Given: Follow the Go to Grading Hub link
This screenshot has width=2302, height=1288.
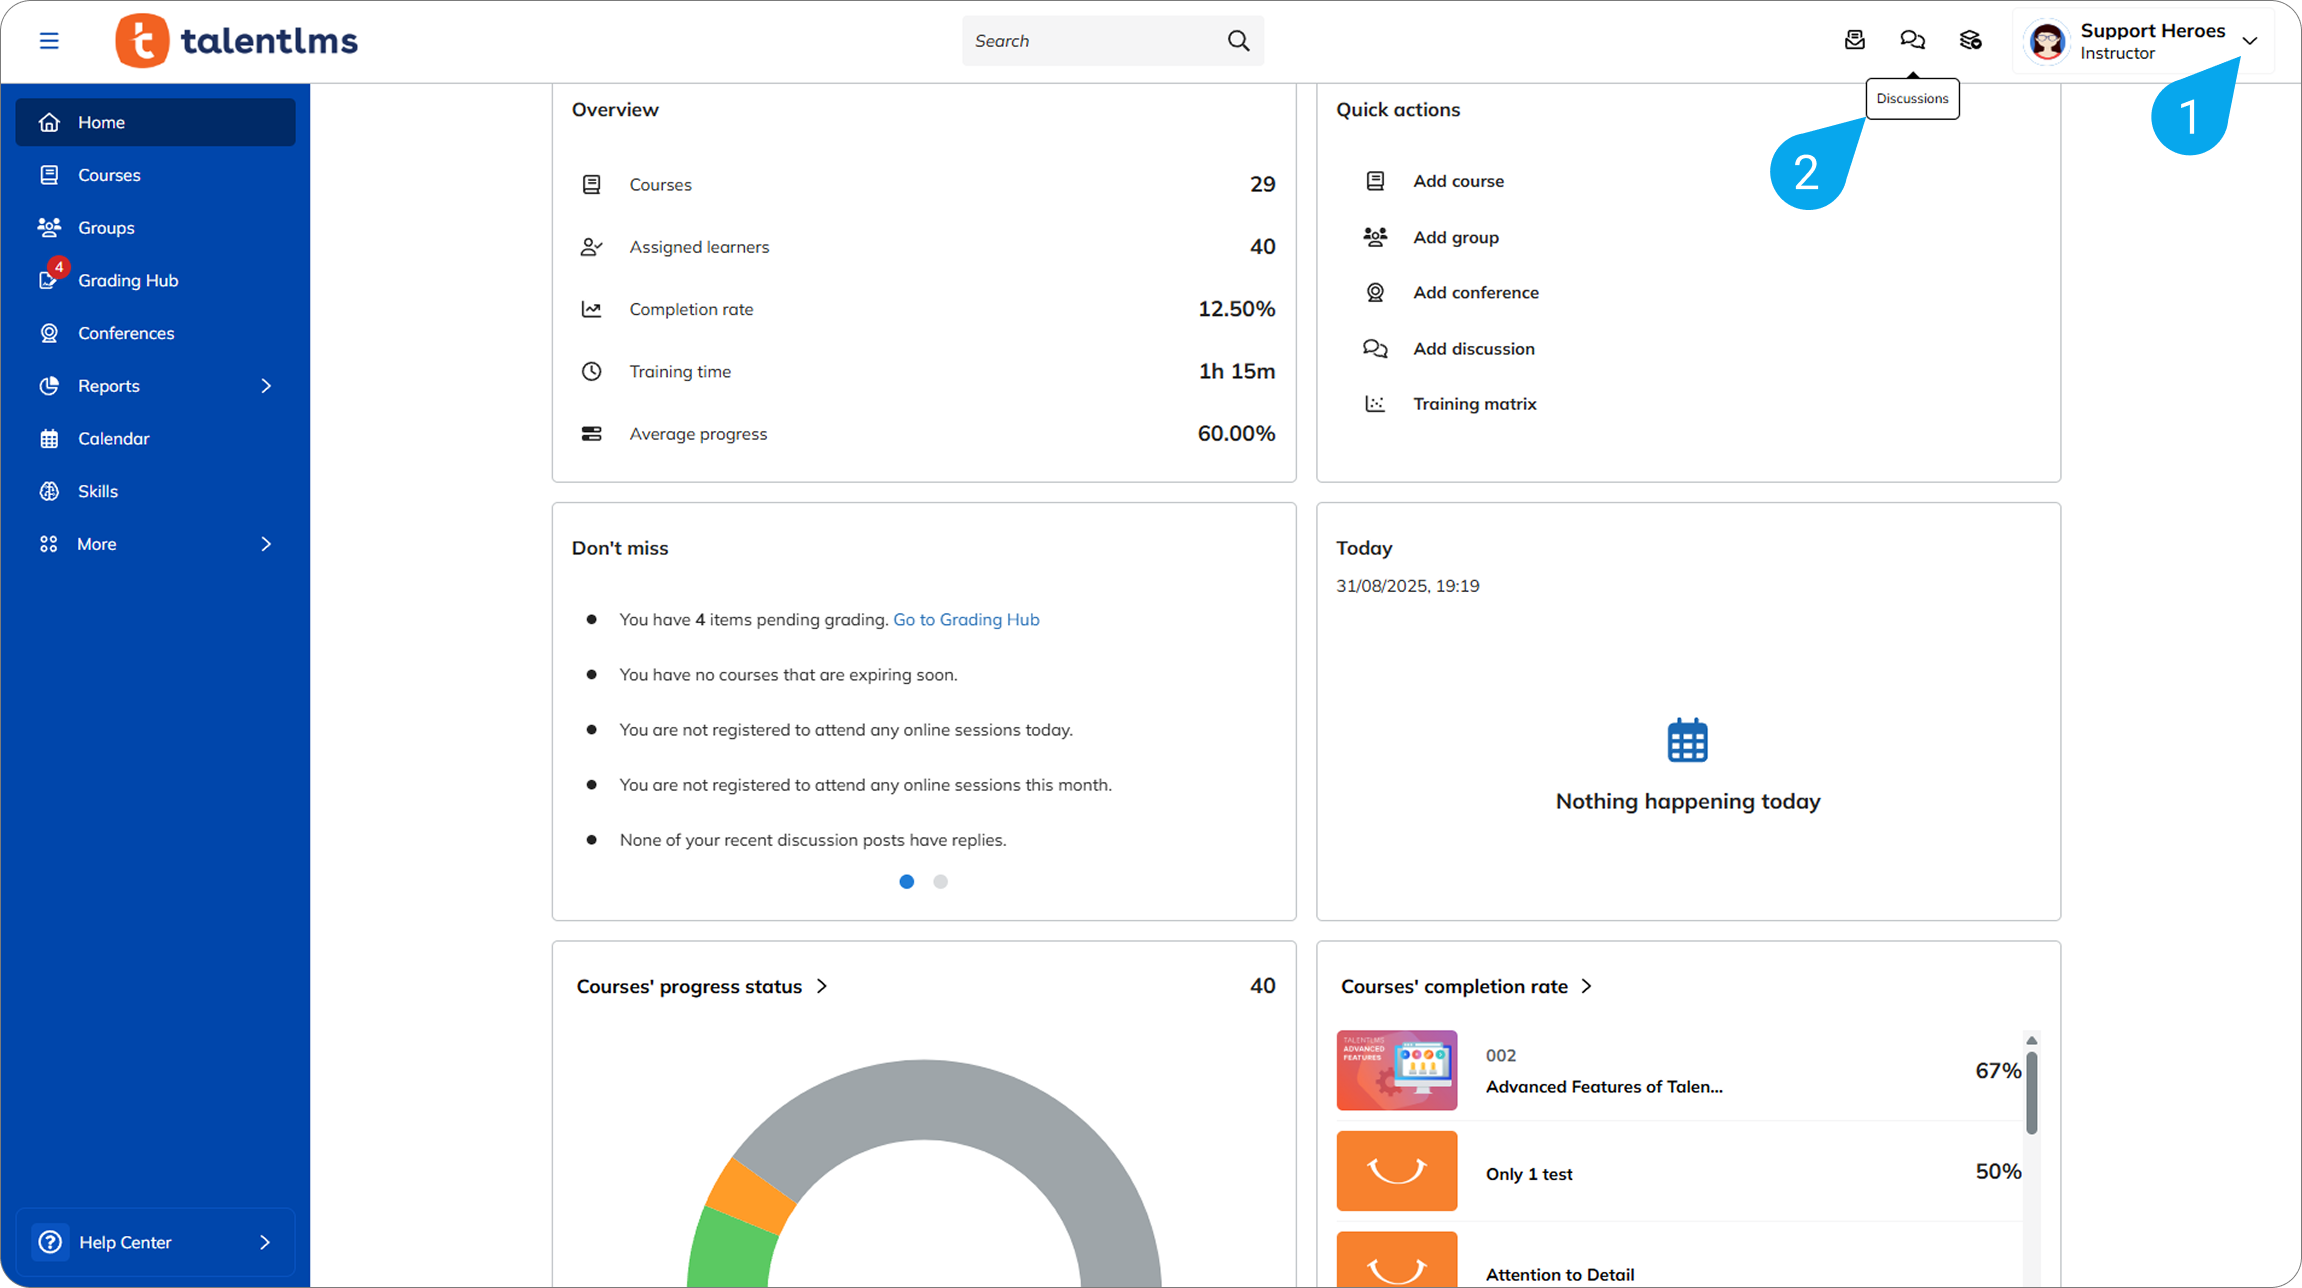Looking at the screenshot, I should pos(966,619).
